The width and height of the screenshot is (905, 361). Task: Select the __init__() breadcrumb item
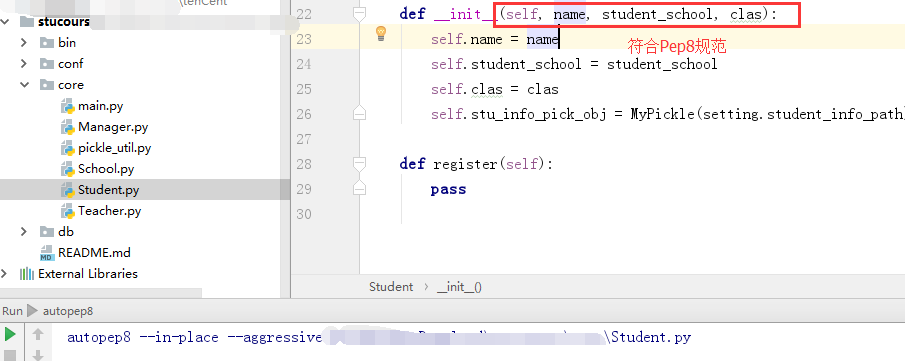[459, 286]
